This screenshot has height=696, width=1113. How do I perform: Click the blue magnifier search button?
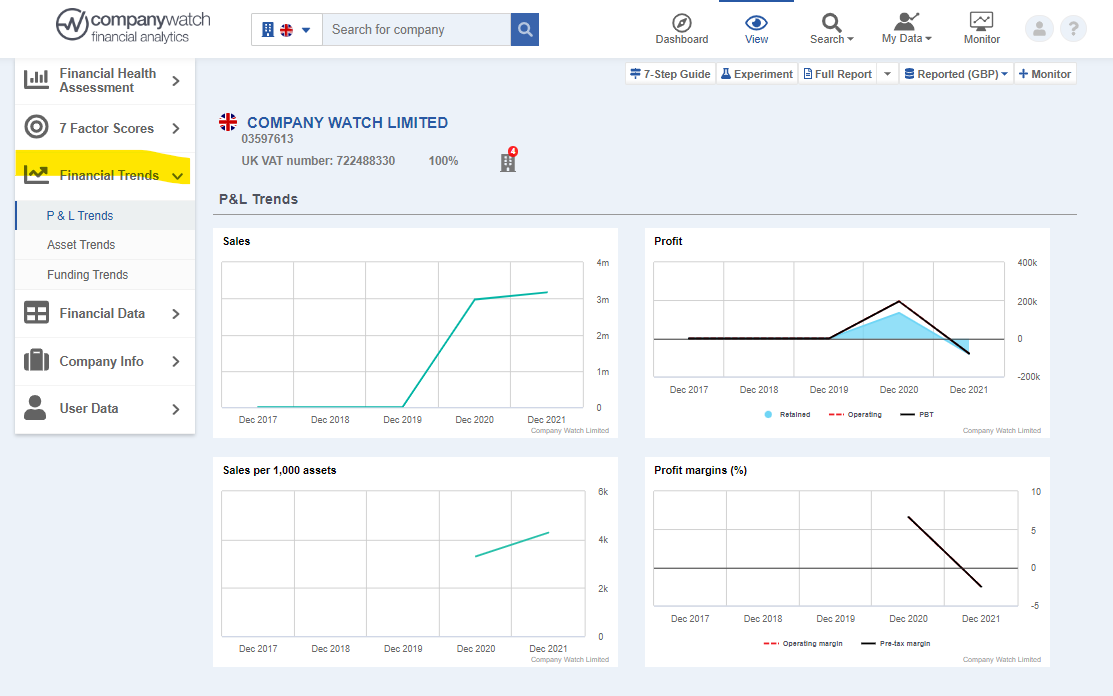coord(525,30)
